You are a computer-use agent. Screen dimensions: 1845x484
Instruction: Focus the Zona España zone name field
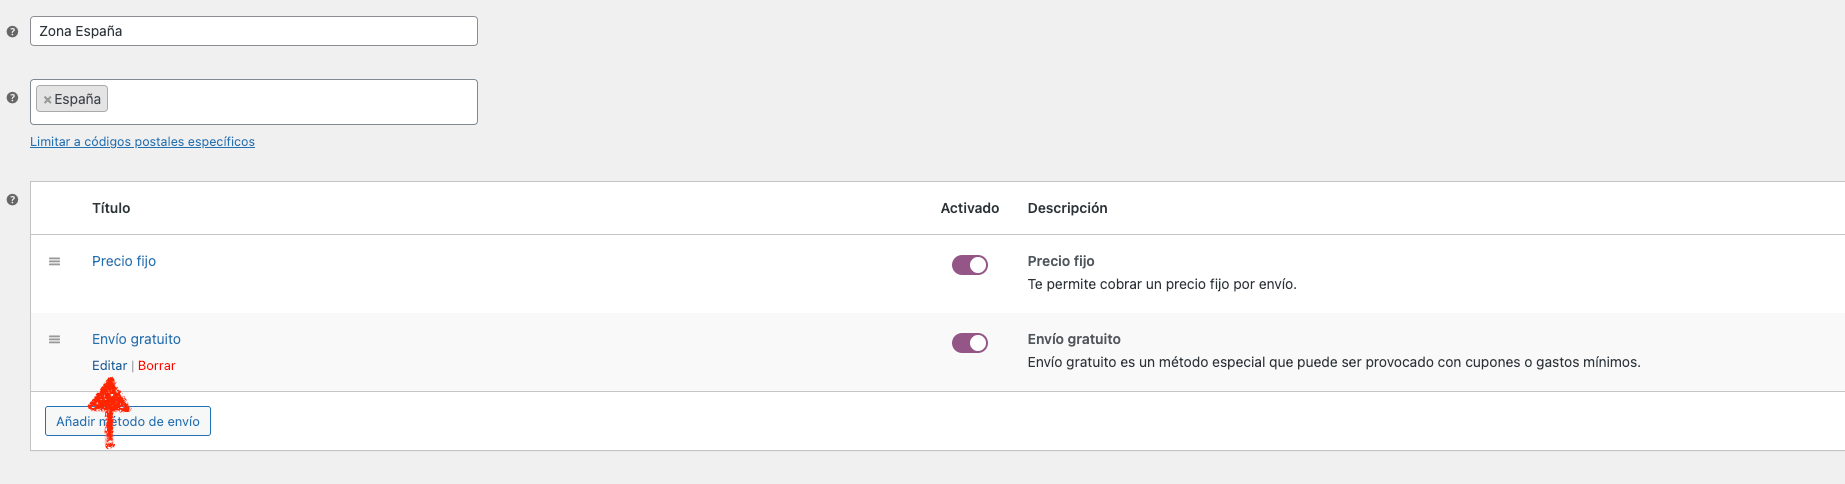254,31
